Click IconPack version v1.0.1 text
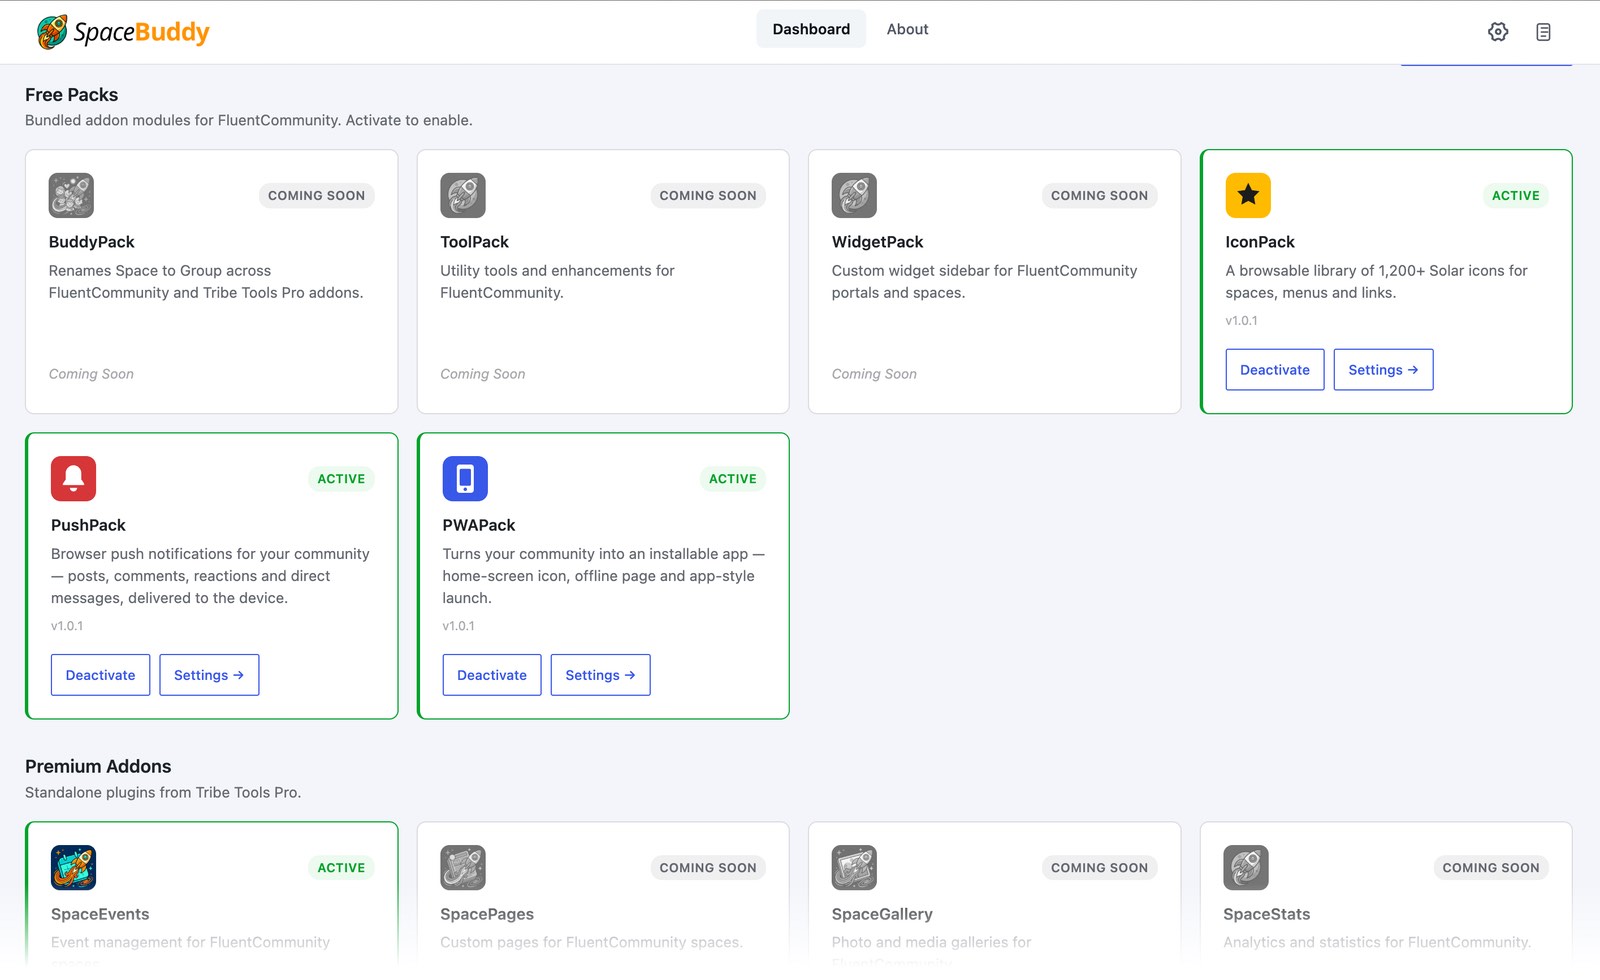This screenshot has width=1600, height=980. [x=1241, y=321]
